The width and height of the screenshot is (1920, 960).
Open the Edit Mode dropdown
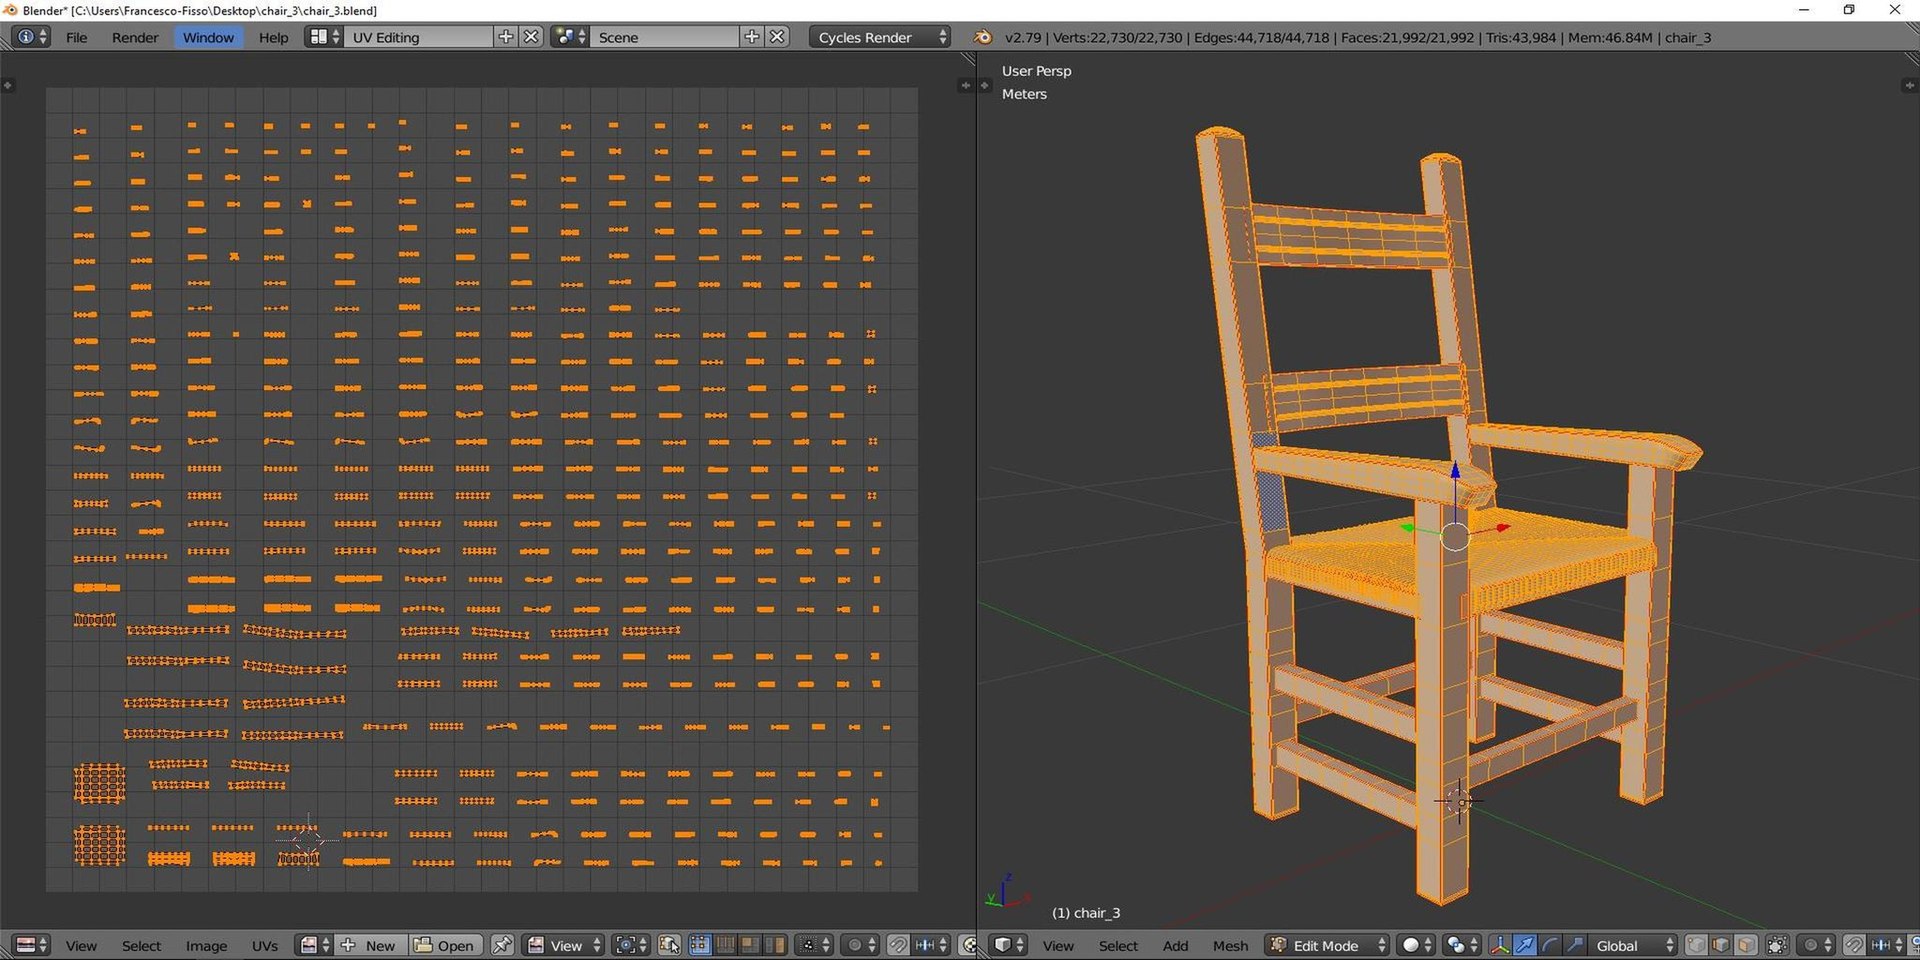[x=1327, y=945]
